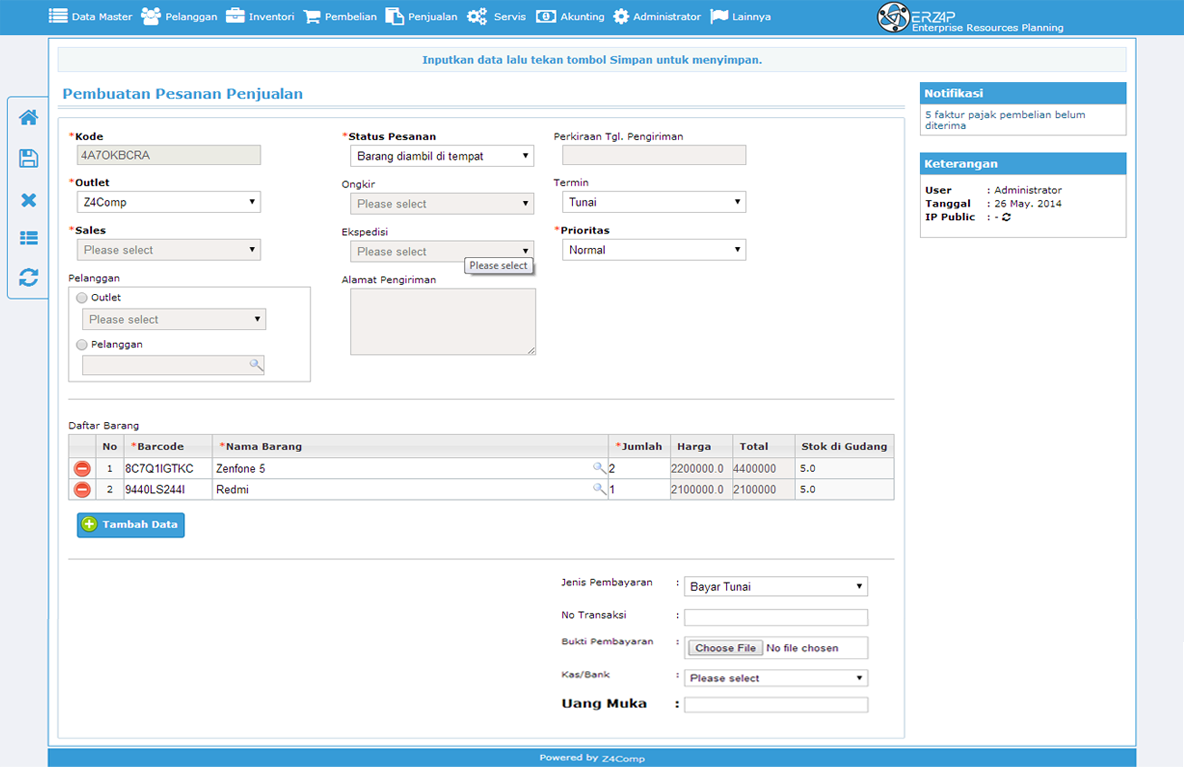The width and height of the screenshot is (1185, 767).
Task: Remove row 2 Redmi with red minus
Action: (x=82, y=490)
